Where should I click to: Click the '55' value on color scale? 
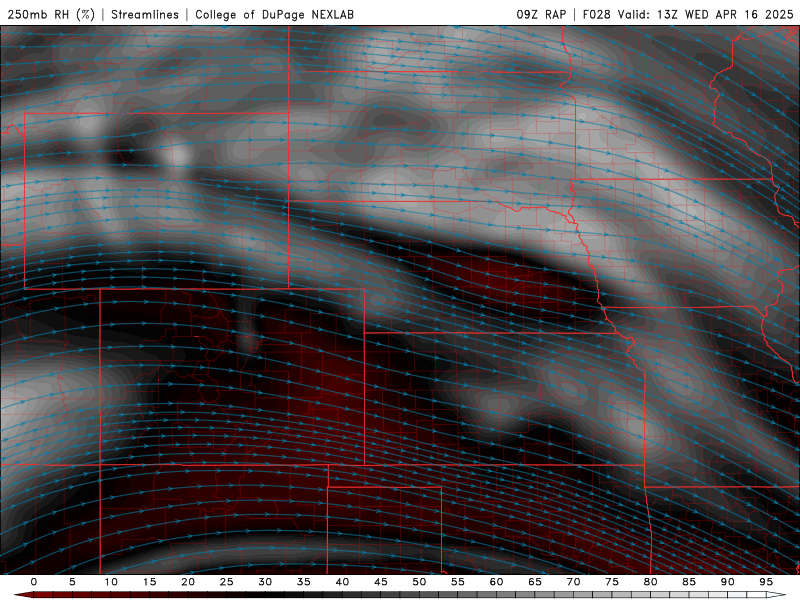[458, 582]
